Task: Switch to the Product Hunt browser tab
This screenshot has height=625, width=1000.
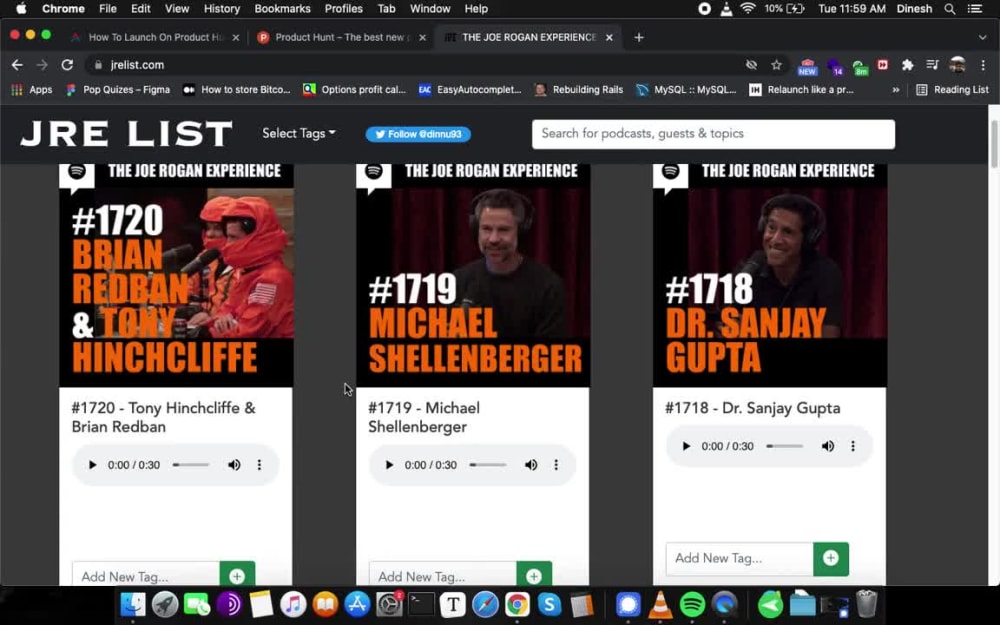Action: point(339,37)
